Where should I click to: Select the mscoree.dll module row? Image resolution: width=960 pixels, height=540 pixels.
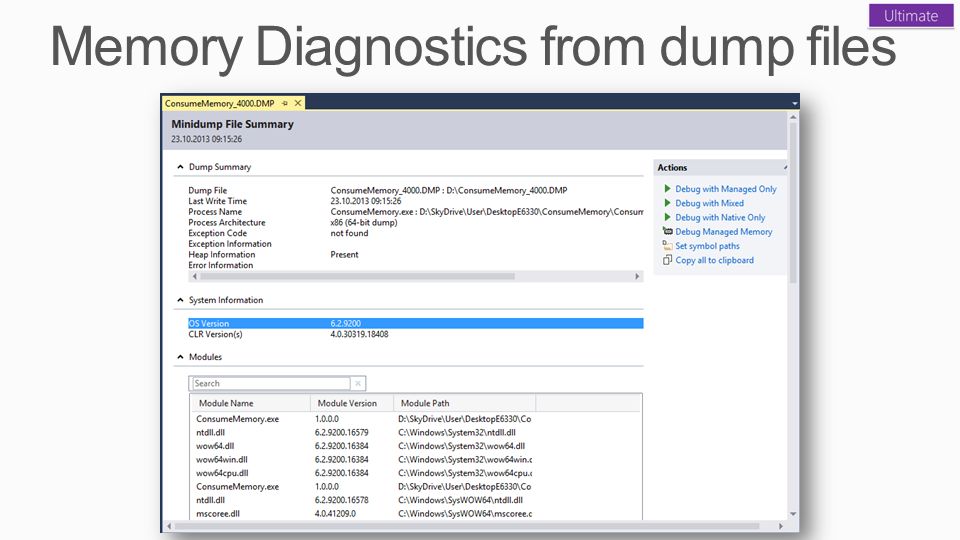click(x=416, y=513)
